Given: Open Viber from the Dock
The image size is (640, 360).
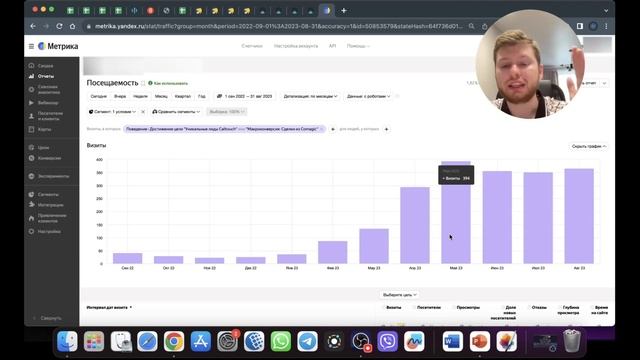Looking at the screenshot, I should pyautogui.click(x=387, y=341).
